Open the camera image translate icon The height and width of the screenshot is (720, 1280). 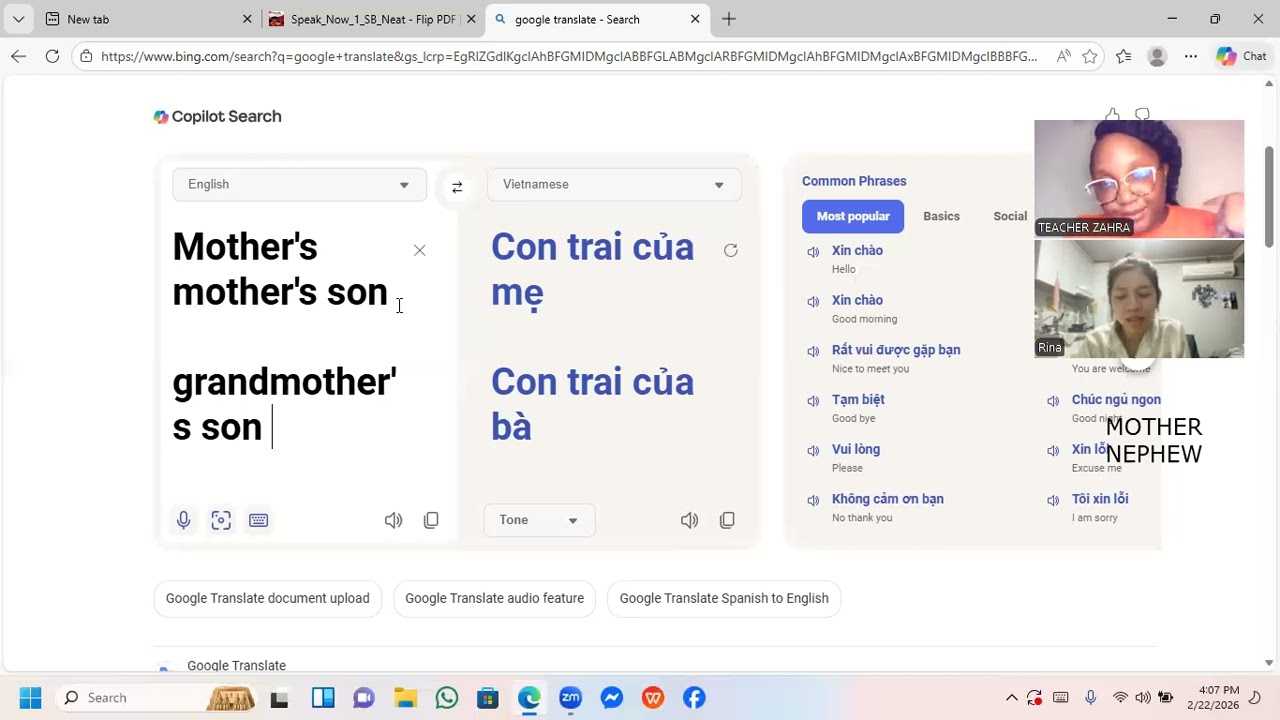(x=221, y=520)
